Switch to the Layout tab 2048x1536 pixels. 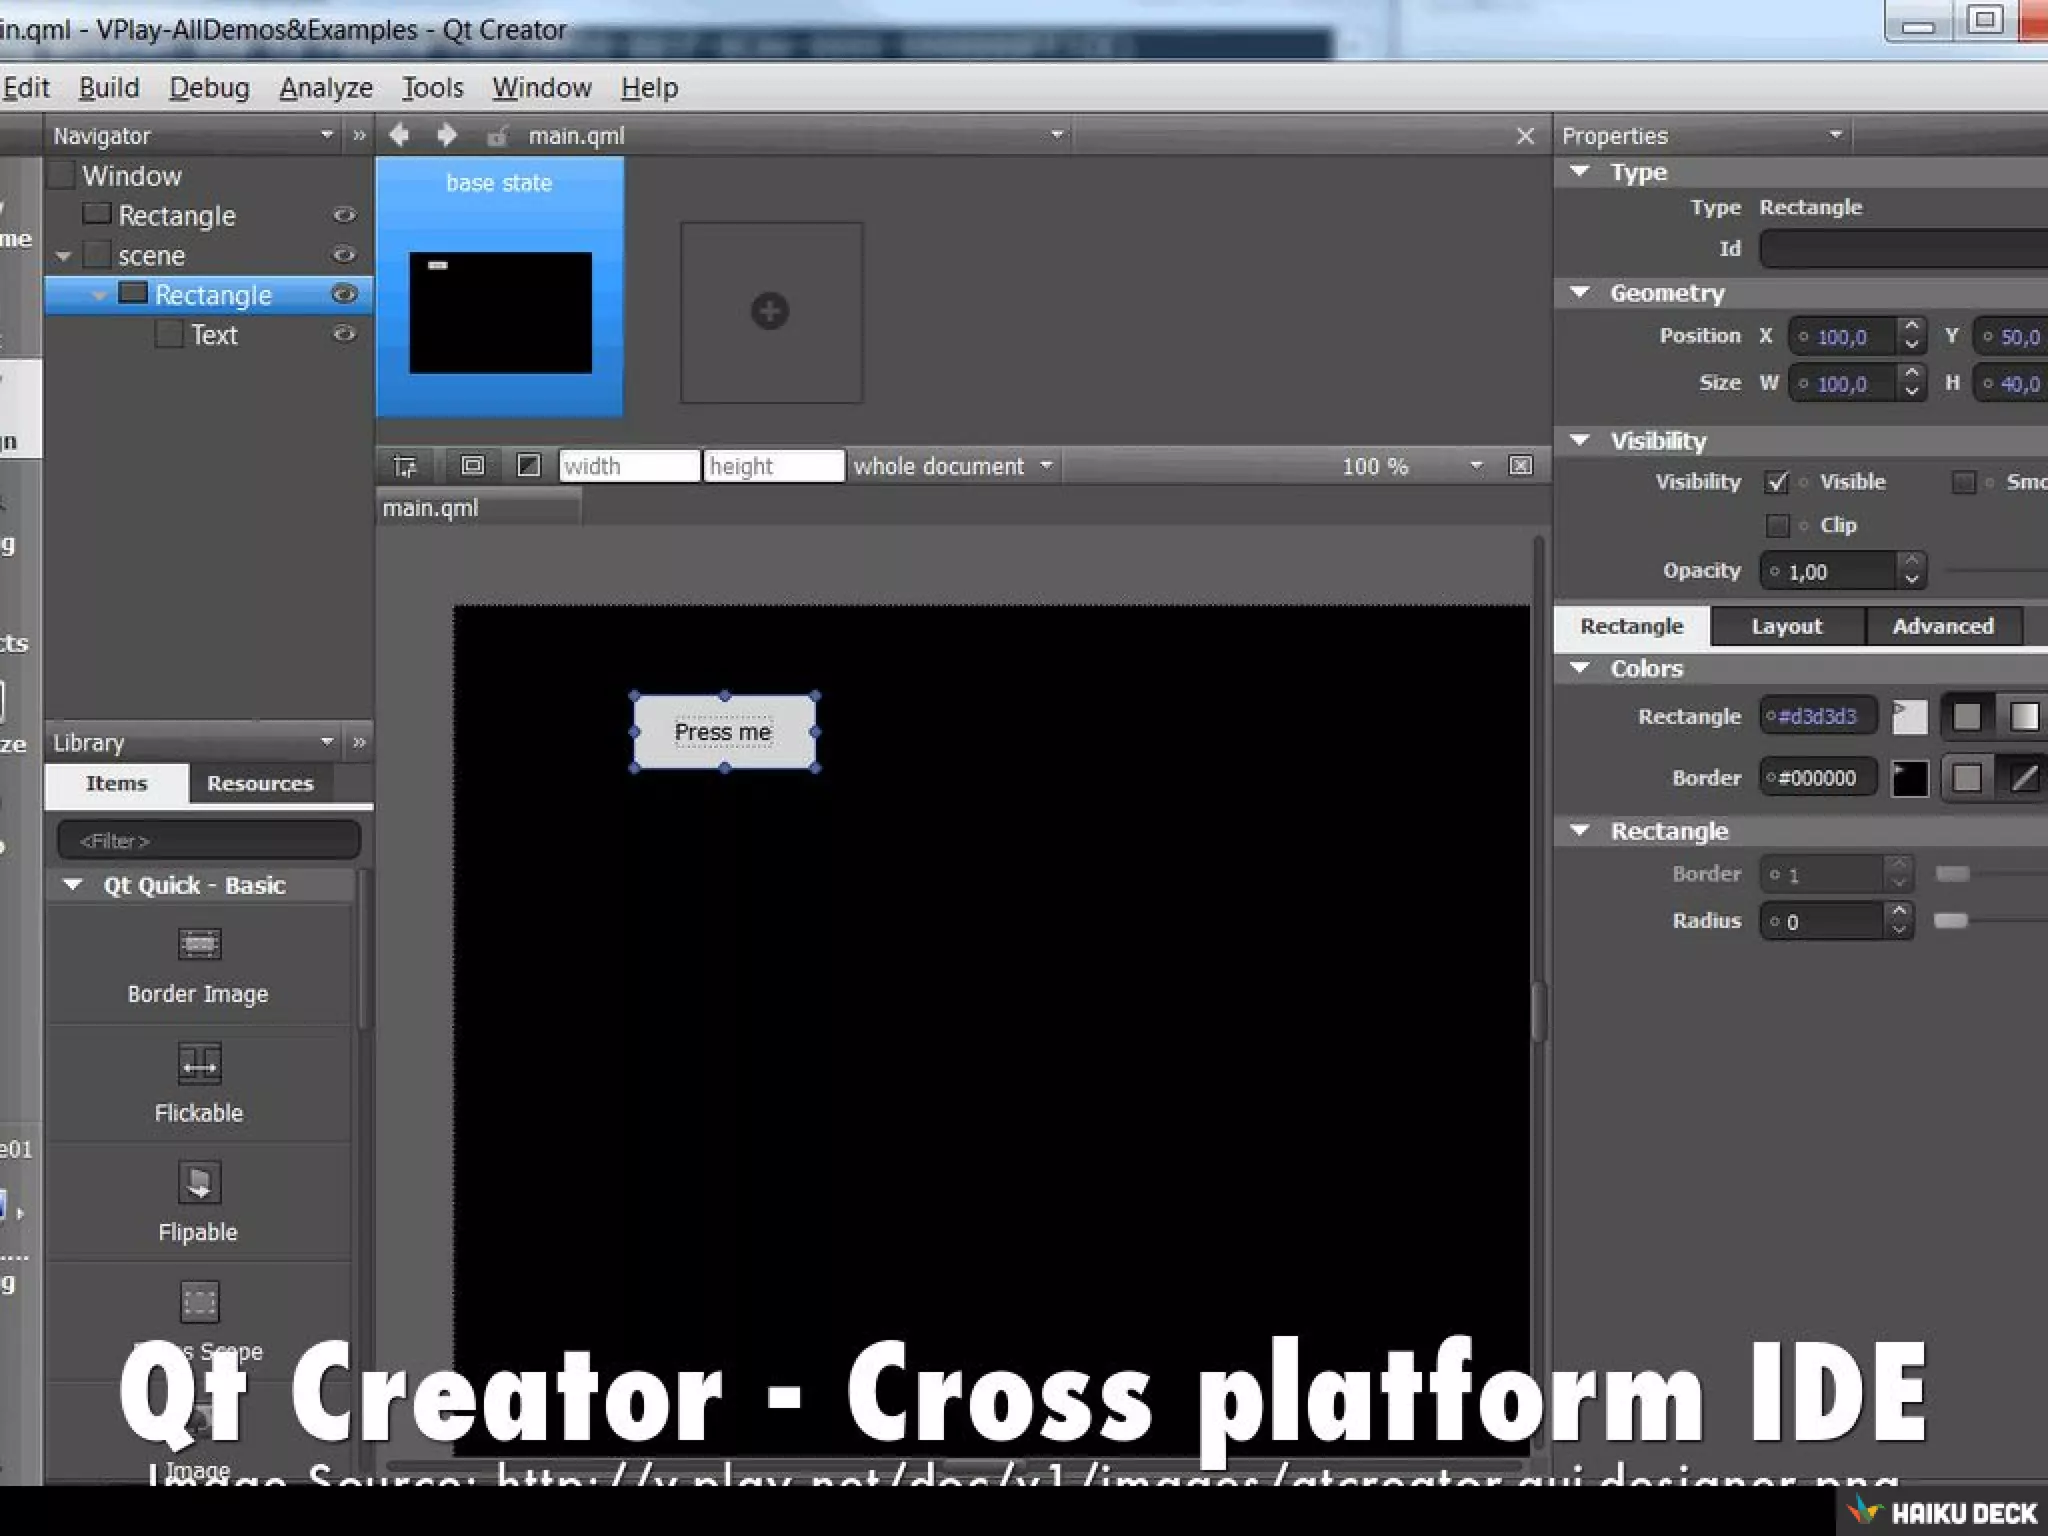point(1786,626)
